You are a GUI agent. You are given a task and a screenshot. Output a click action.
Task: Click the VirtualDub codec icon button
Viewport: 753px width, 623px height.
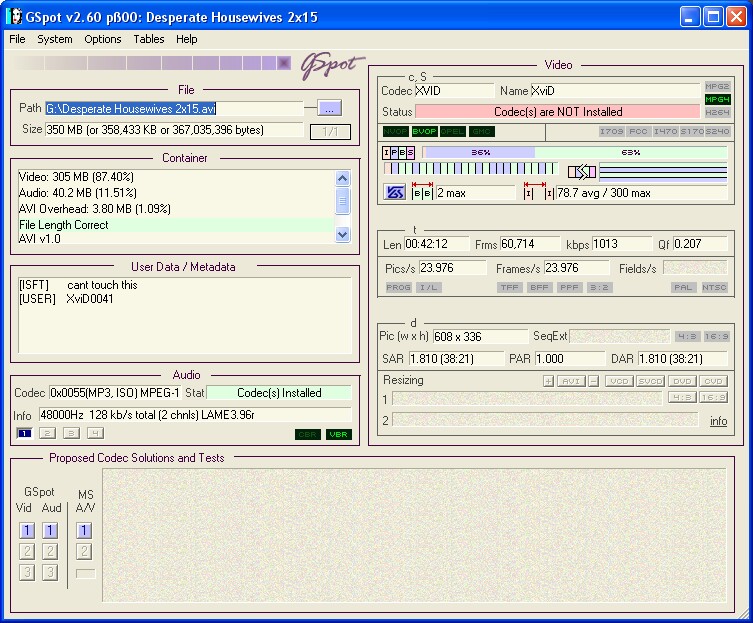[394, 193]
